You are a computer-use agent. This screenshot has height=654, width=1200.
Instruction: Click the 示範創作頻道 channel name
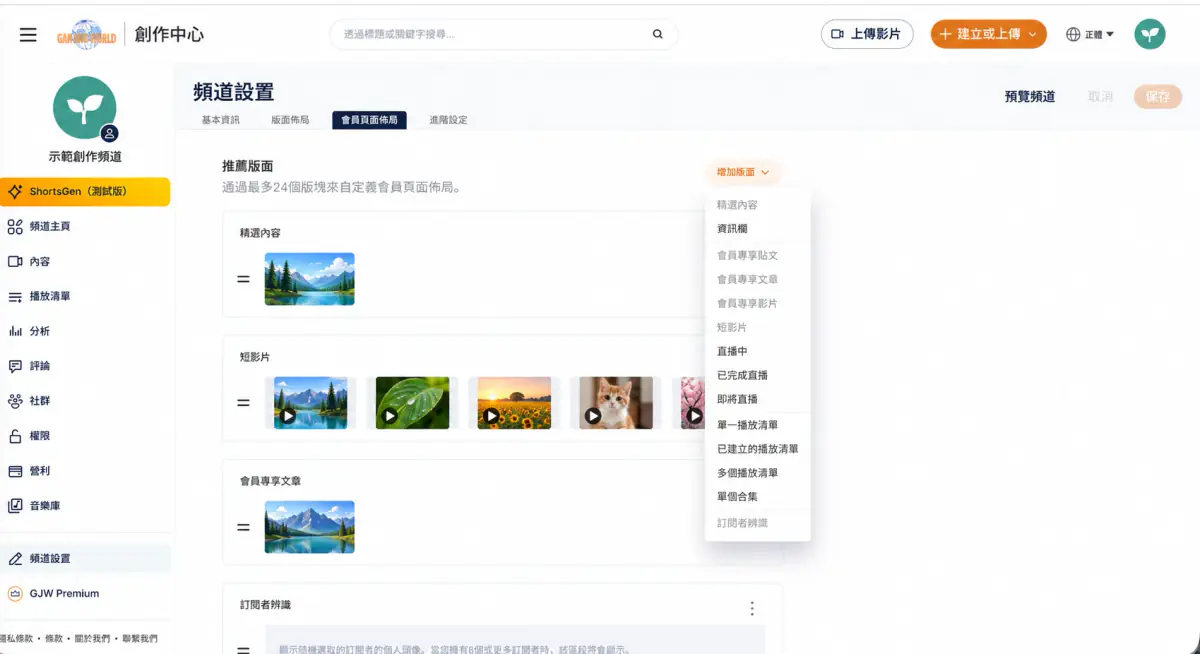(85, 157)
